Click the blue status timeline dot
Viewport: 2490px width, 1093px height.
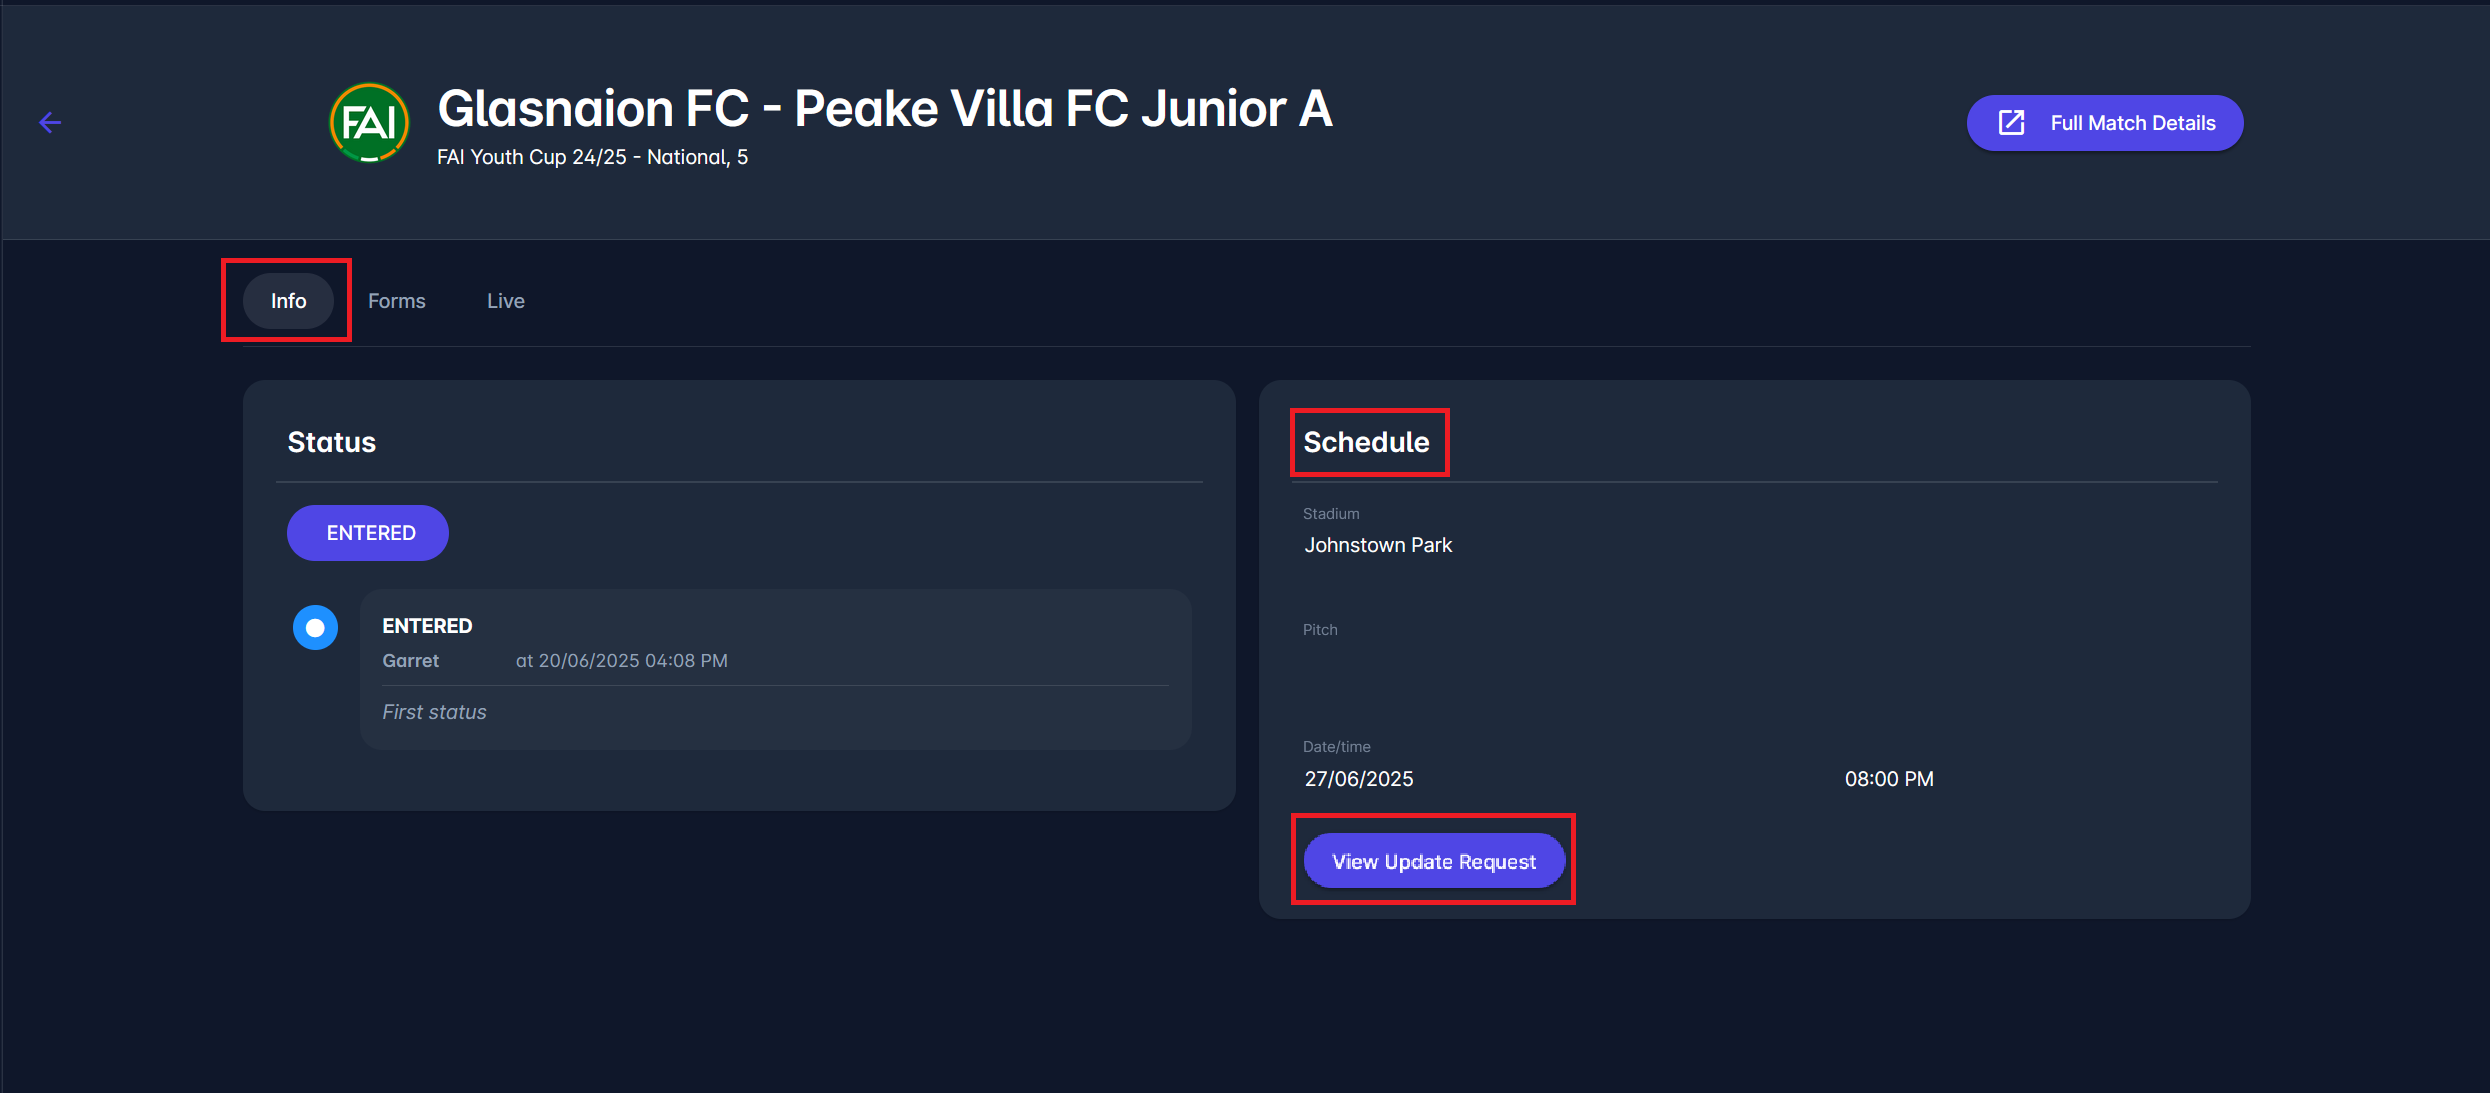click(x=315, y=628)
